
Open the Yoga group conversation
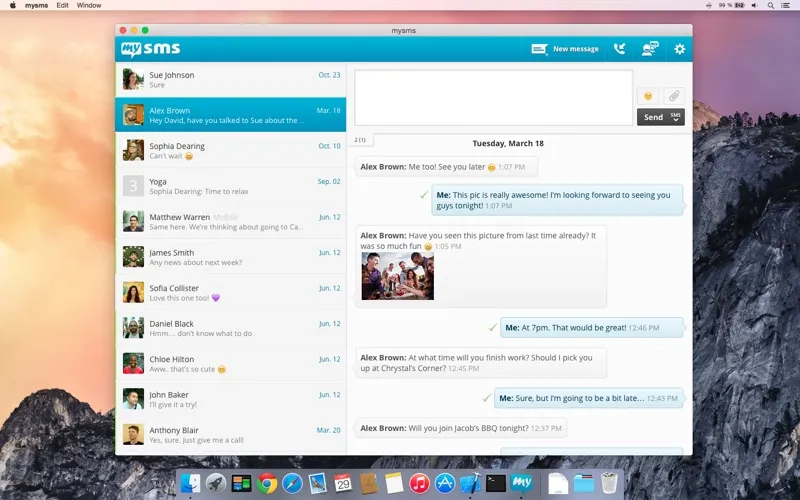(x=231, y=186)
